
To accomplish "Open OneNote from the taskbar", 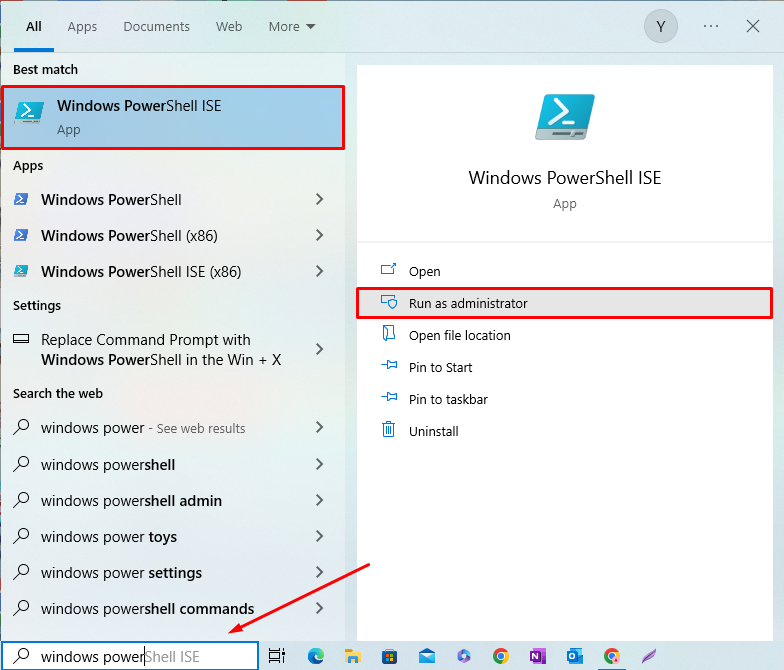I will [538, 656].
